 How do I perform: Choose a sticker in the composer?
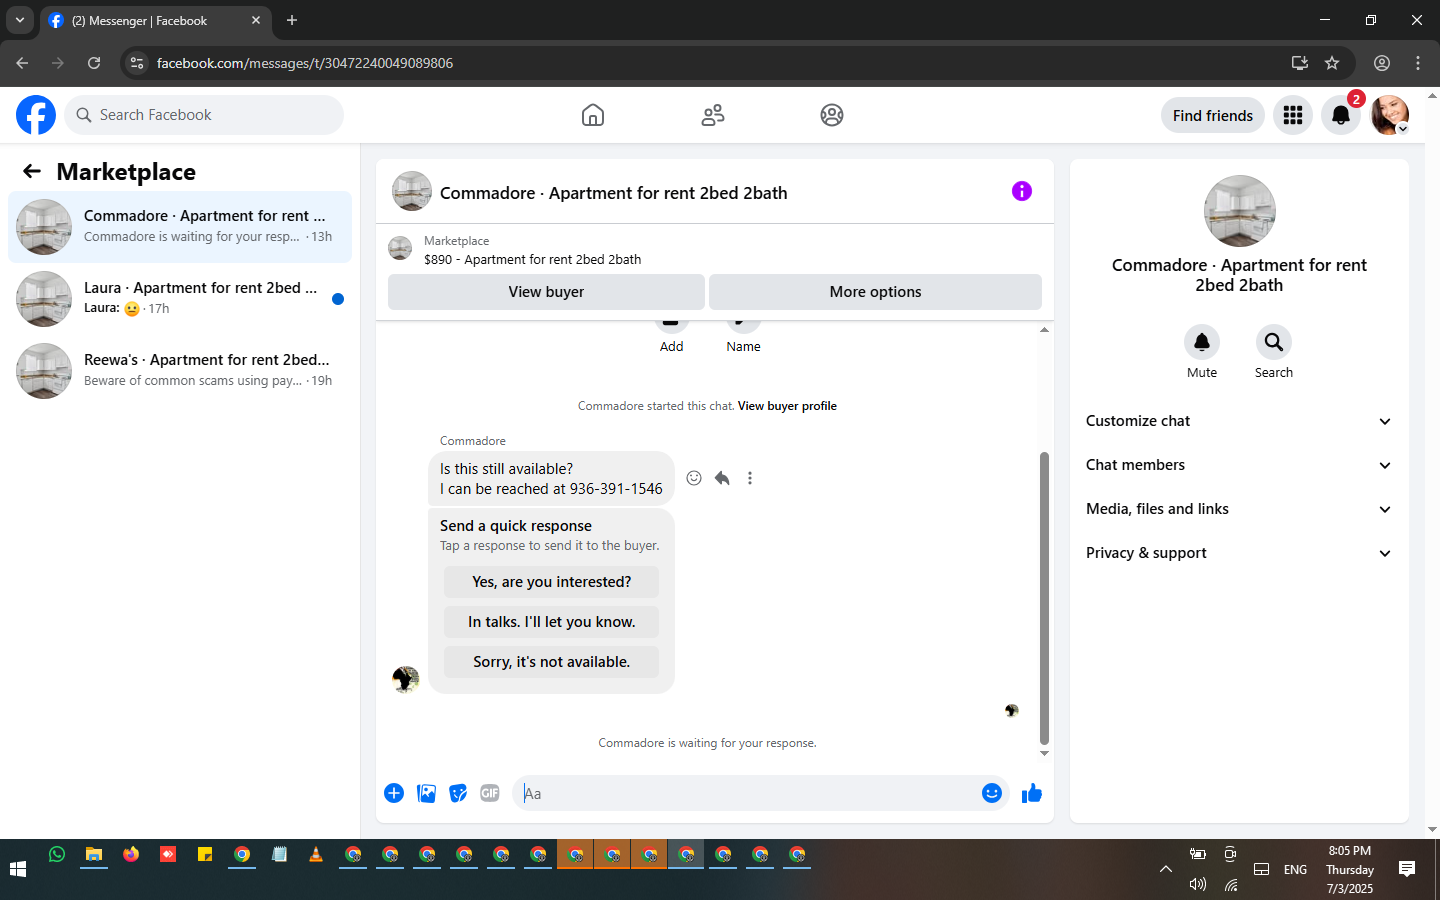point(458,793)
